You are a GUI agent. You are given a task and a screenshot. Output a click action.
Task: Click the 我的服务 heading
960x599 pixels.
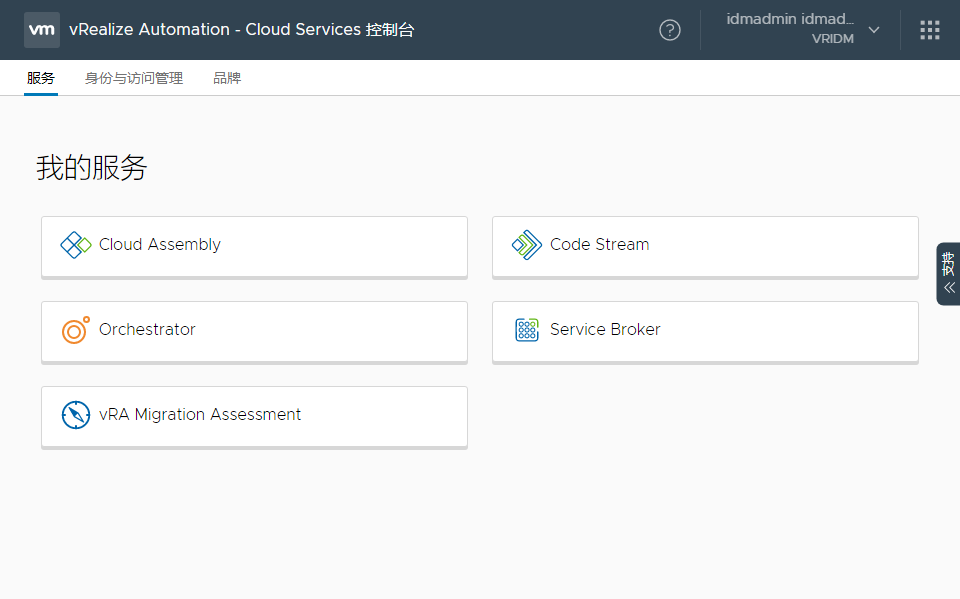coord(92,168)
